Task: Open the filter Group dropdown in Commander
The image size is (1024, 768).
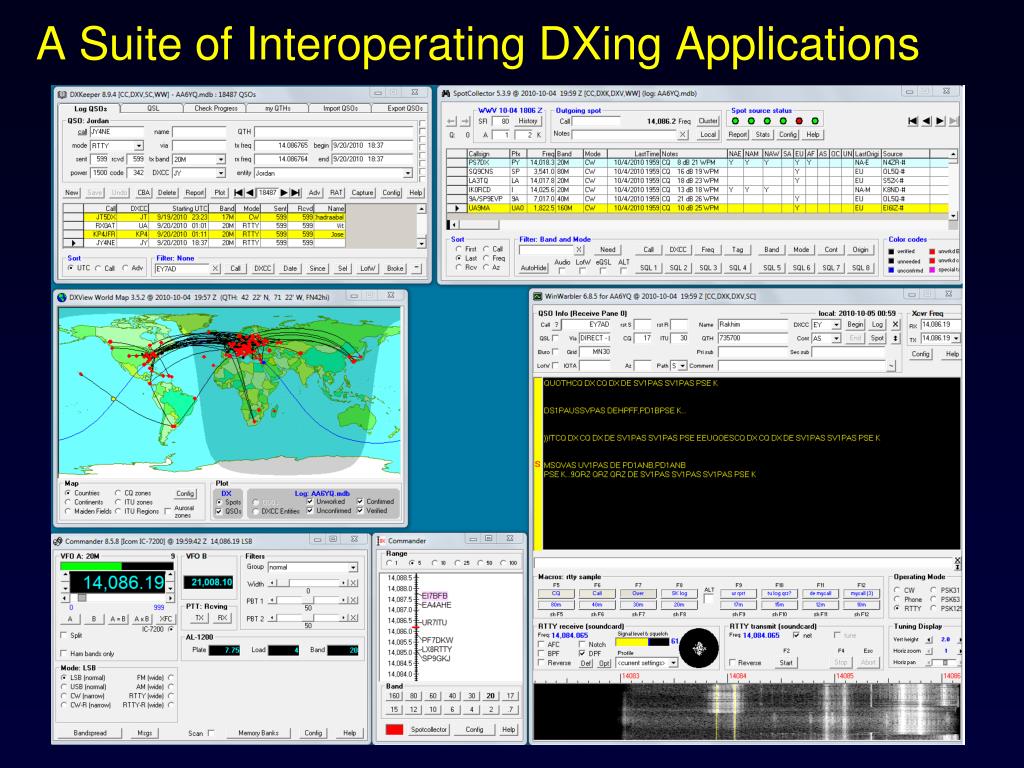Action: tap(352, 567)
